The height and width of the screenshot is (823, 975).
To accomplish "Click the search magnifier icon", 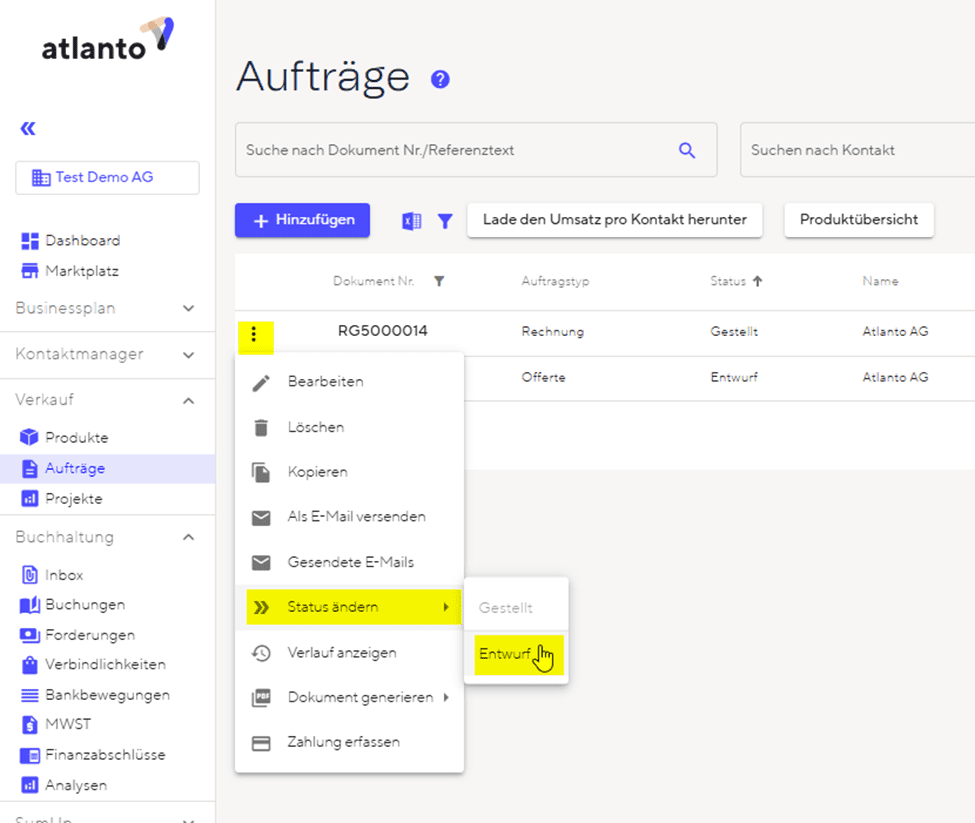I will pyautogui.click(x=687, y=150).
